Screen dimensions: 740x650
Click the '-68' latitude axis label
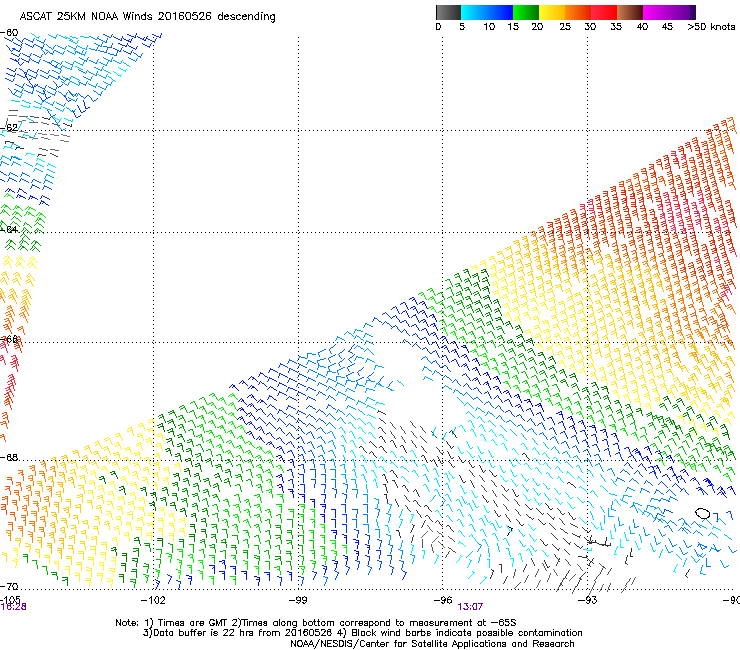[9, 457]
